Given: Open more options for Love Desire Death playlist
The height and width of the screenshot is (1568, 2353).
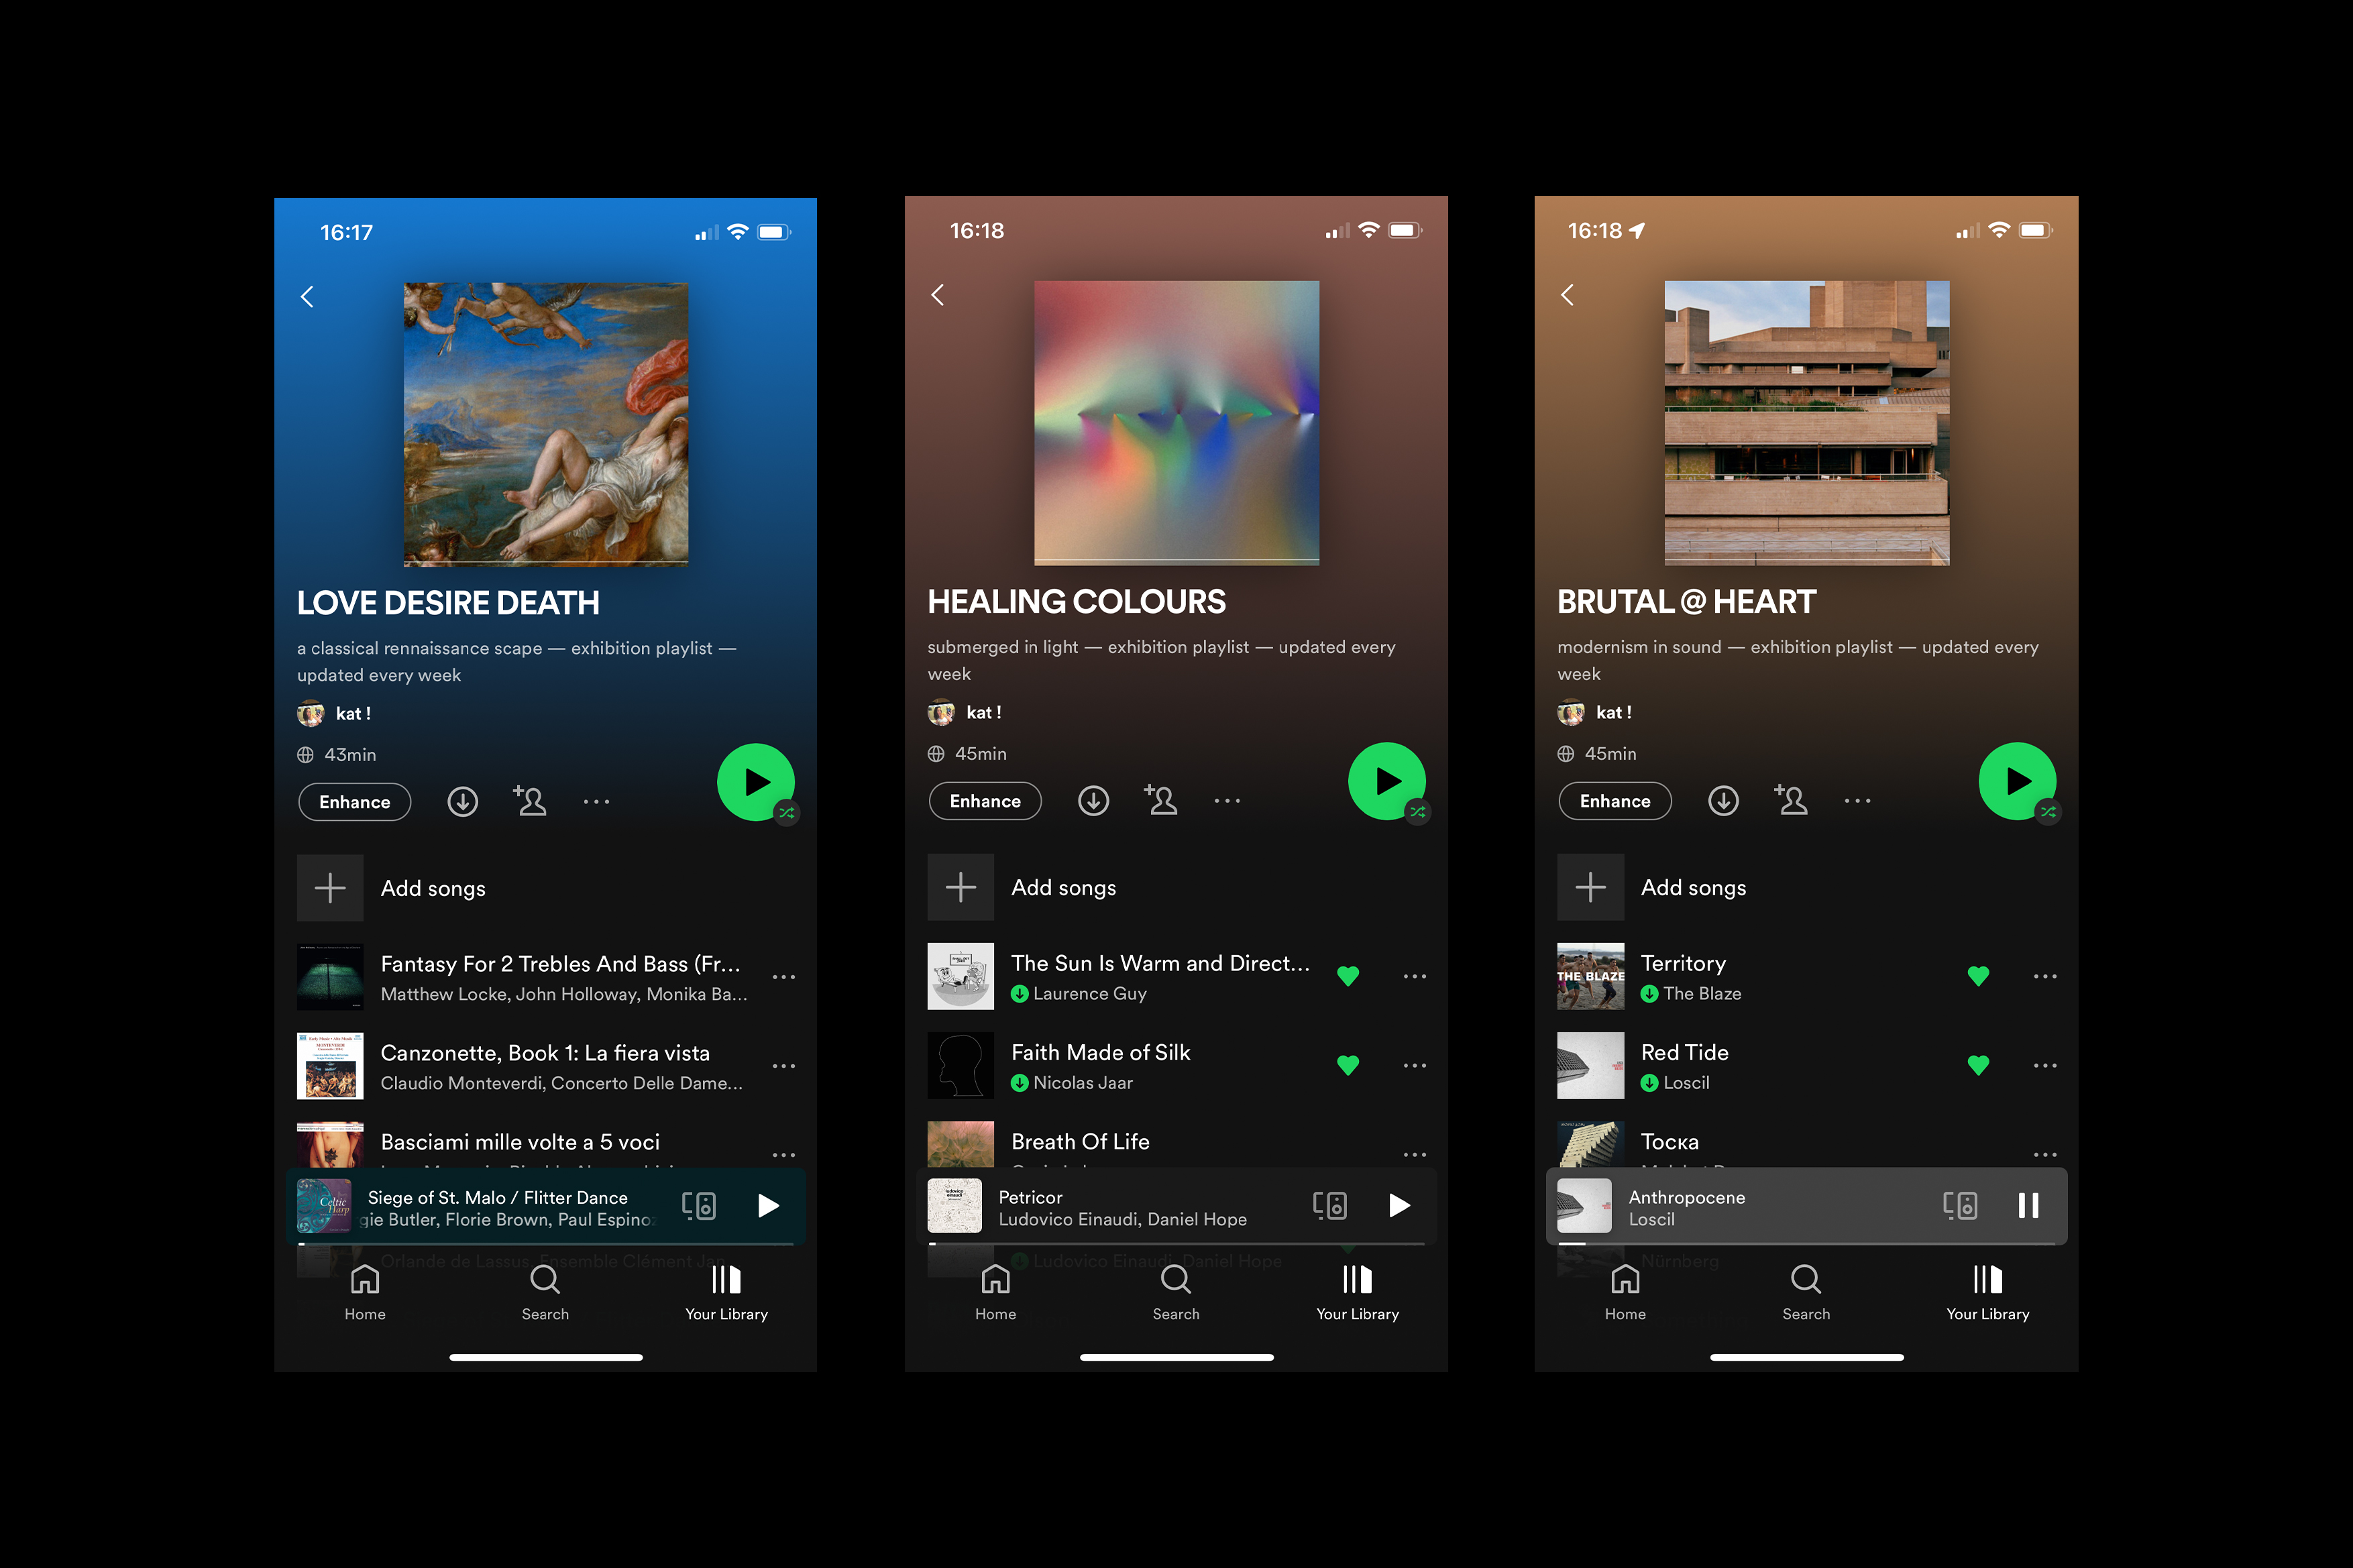Looking at the screenshot, I should 596,802.
